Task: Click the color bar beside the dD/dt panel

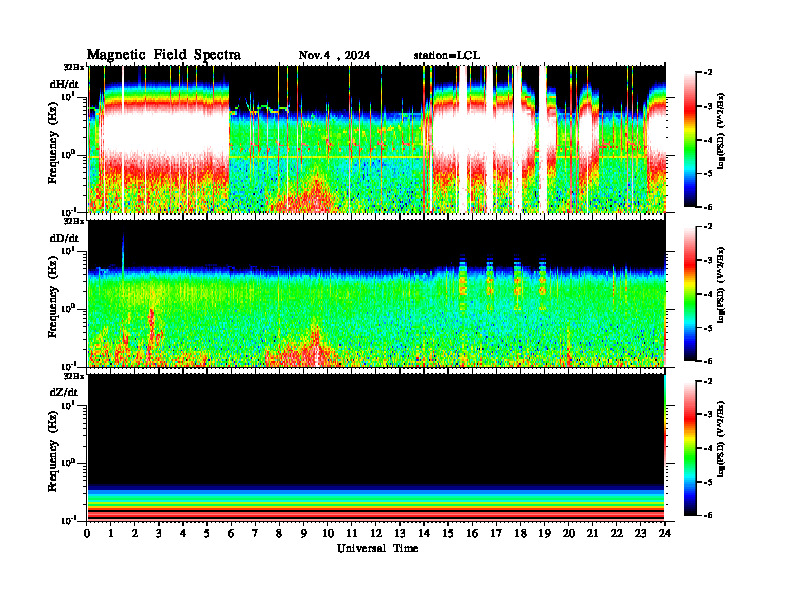Action: [x=690, y=294]
